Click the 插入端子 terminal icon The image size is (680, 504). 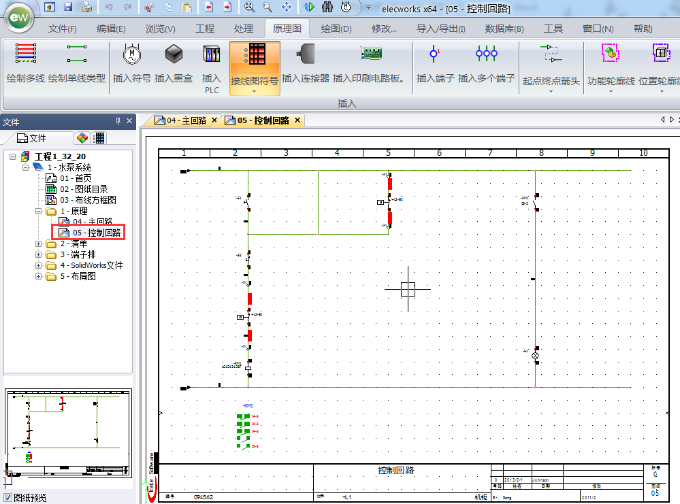click(433, 55)
